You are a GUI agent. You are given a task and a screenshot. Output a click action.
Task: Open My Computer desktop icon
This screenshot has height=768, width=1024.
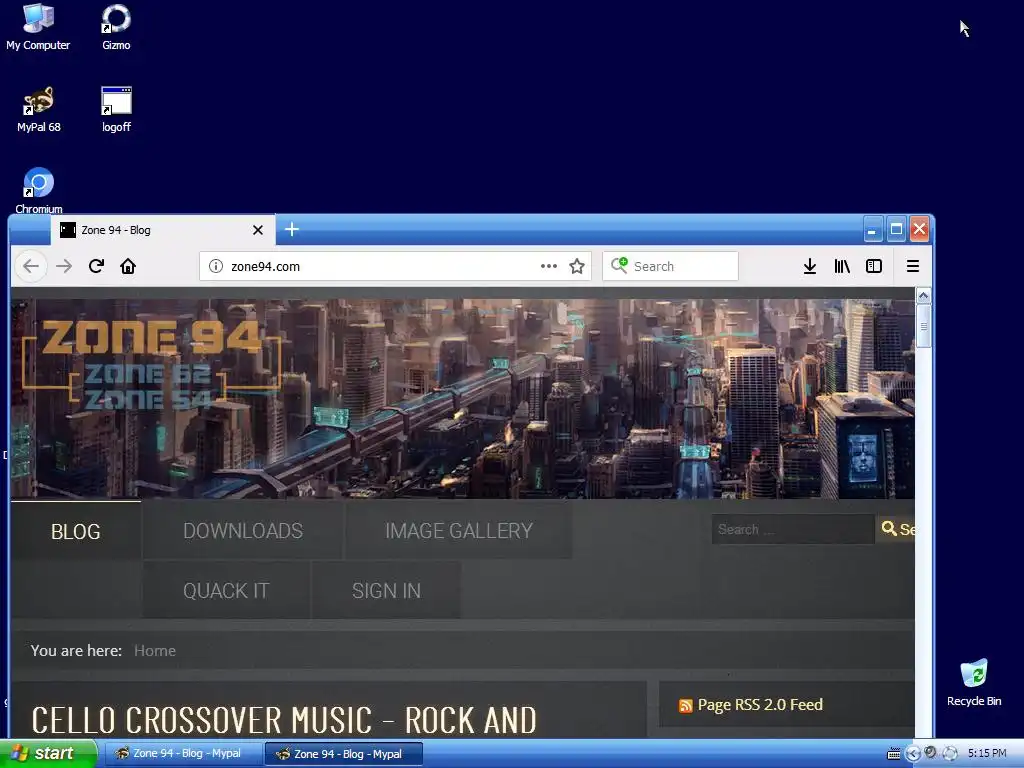(38, 27)
